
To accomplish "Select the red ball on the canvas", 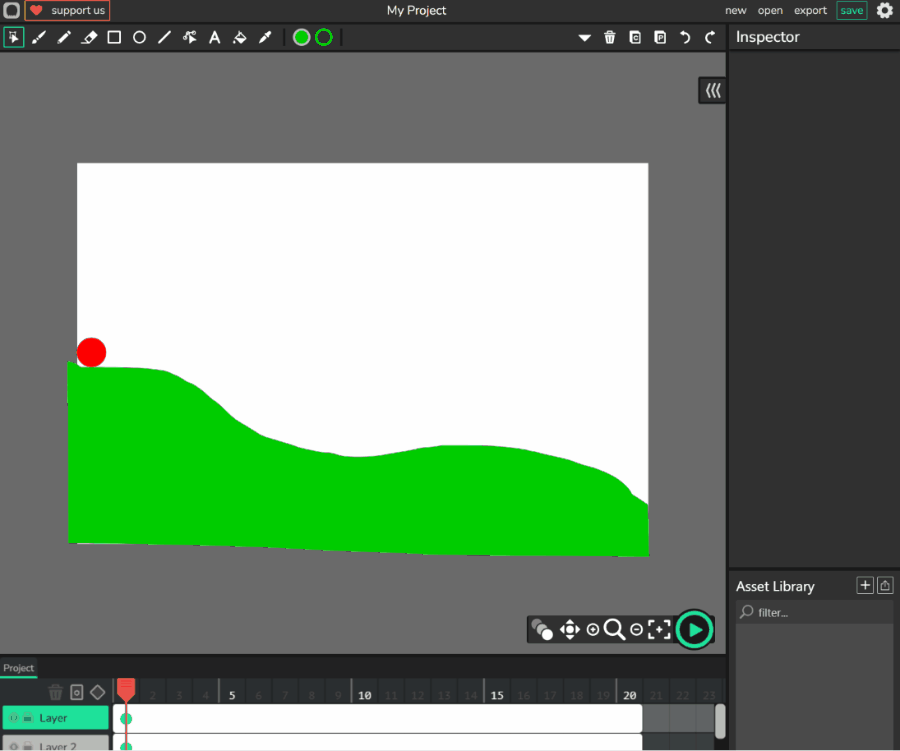I will pos(91,352).
